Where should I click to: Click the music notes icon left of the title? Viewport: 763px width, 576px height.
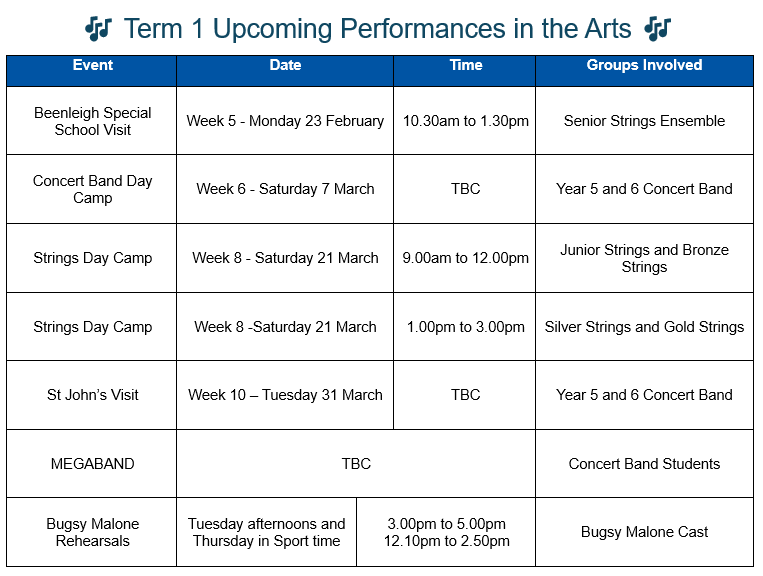(98, 29)
